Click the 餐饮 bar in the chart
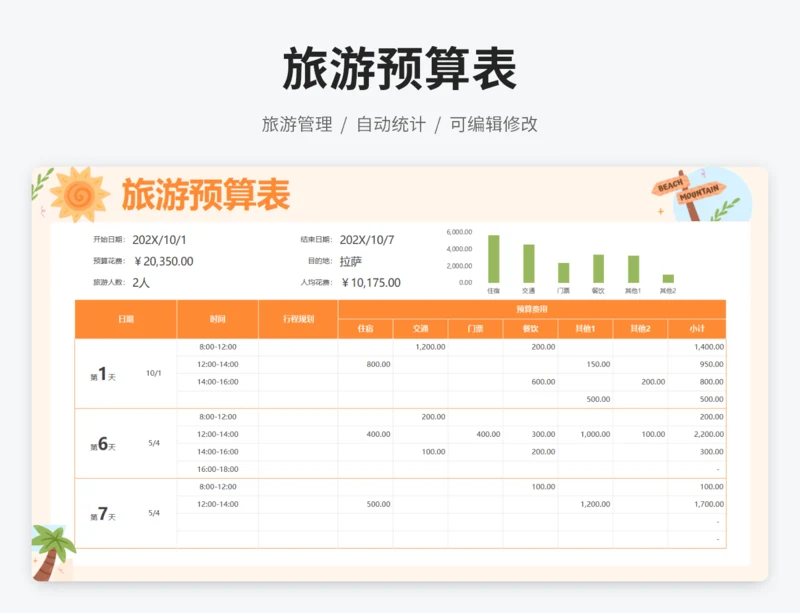Viewport: 800px width, 613px height. point(598,268)
